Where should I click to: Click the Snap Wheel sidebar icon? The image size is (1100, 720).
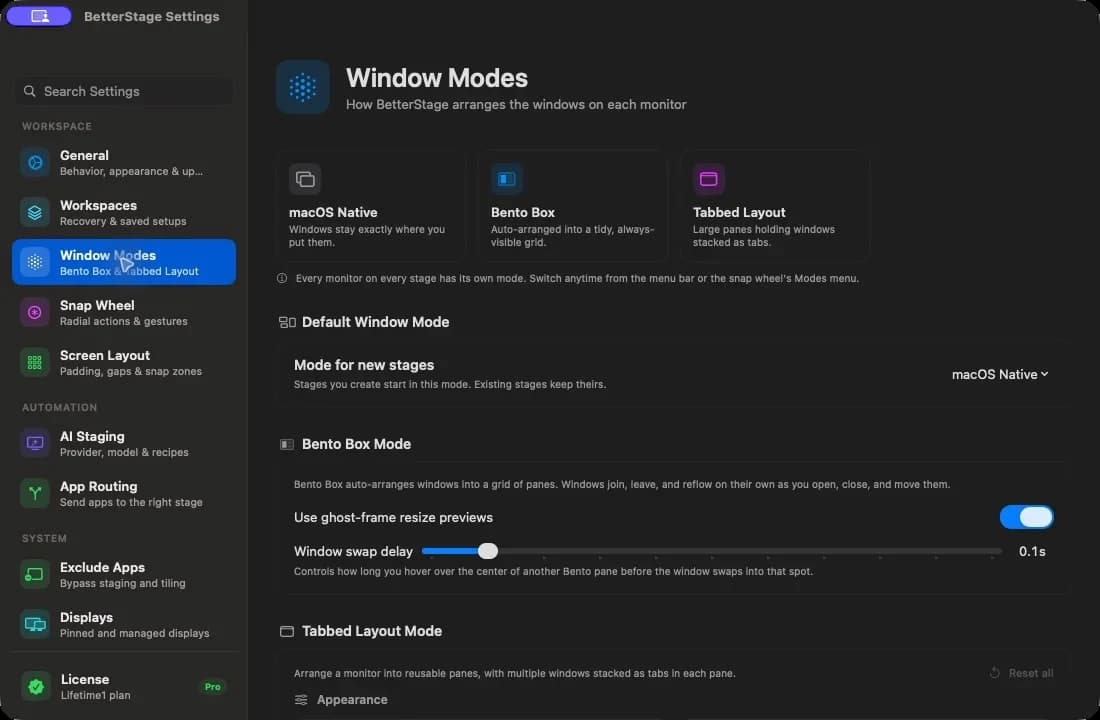click(34, 312)
